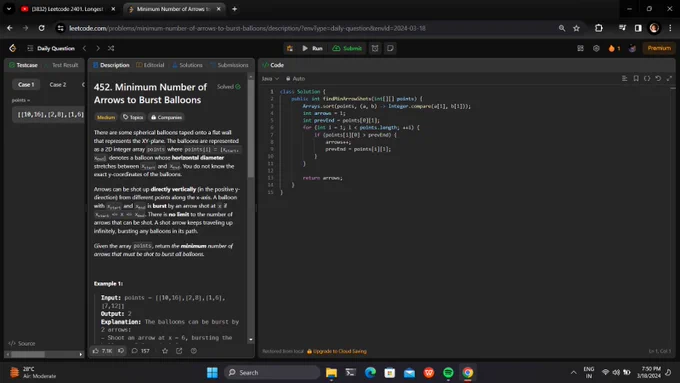Open the Description tab

[111, 65]
